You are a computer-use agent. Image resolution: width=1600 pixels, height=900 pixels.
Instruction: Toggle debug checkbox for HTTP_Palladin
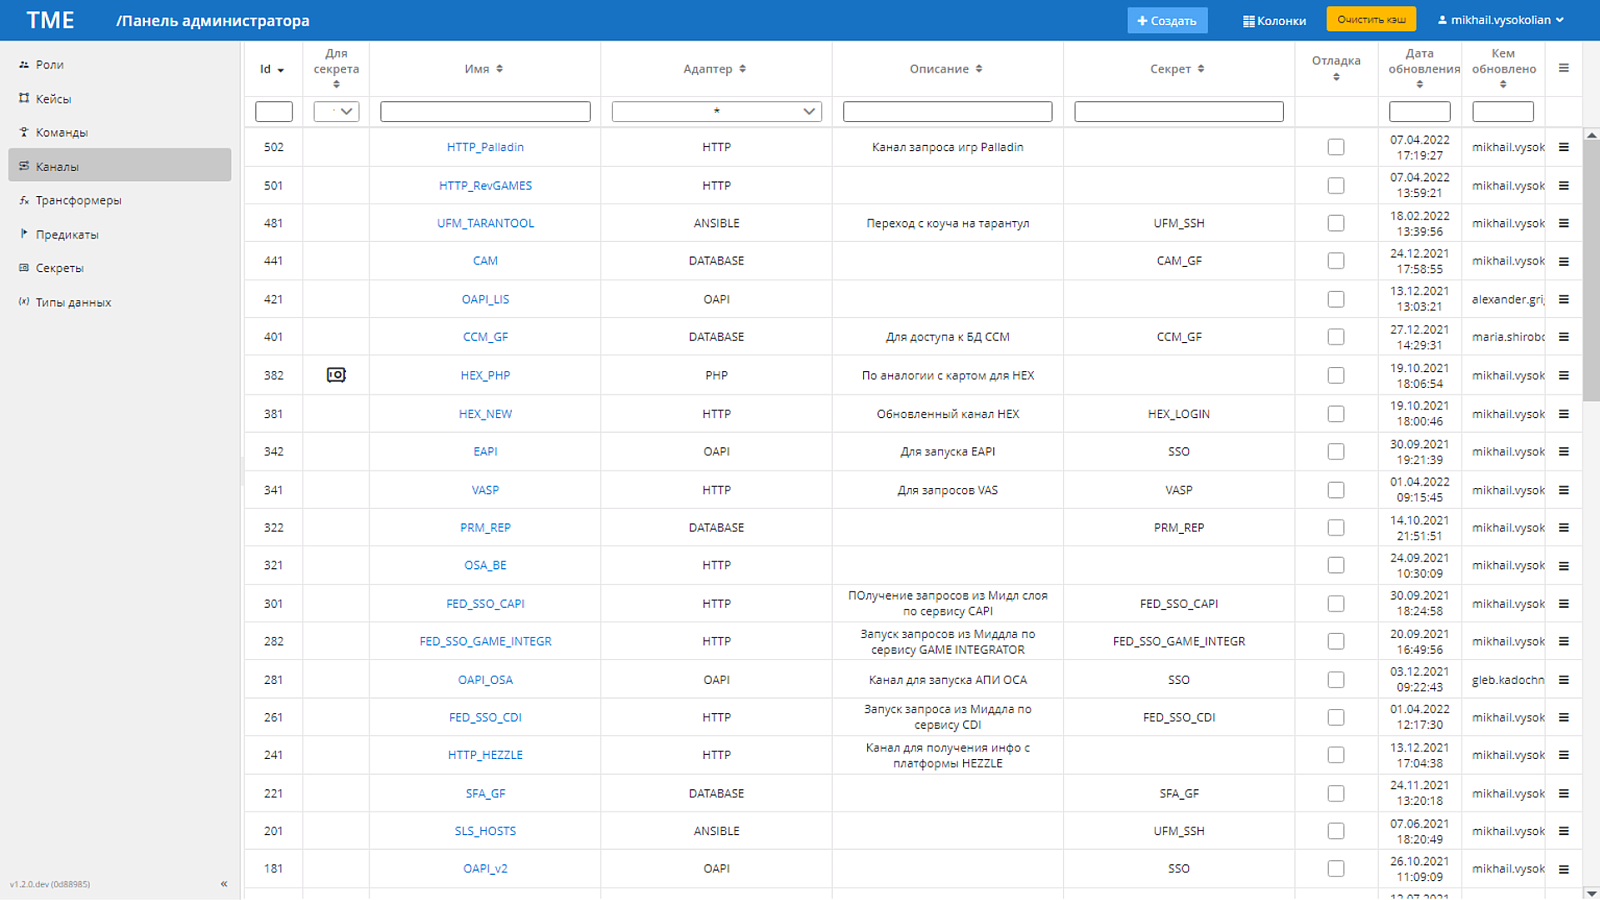[1336, 147]
